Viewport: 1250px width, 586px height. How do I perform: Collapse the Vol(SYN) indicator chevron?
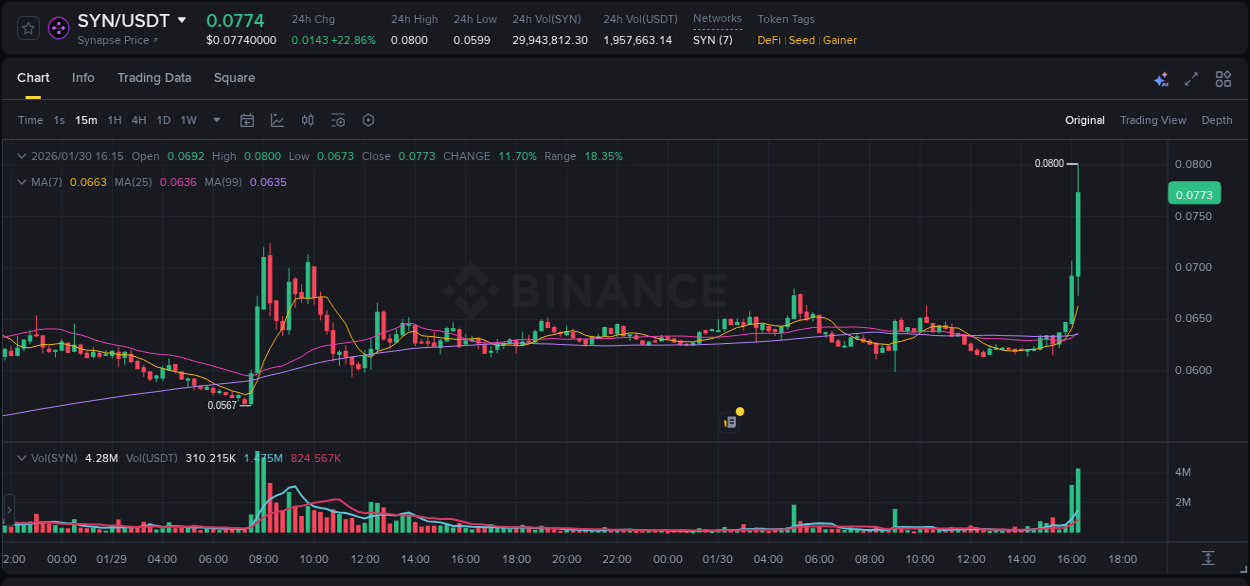click(x=21, y=457)
